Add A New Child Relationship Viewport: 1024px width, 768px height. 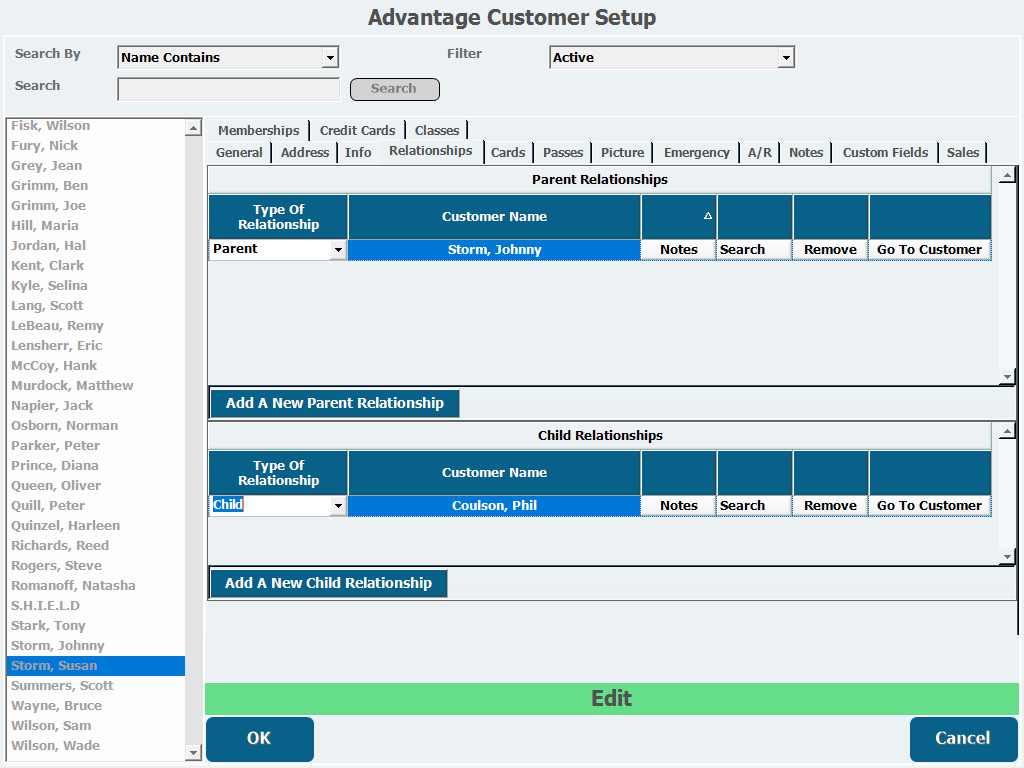click(x=328, y=583)
